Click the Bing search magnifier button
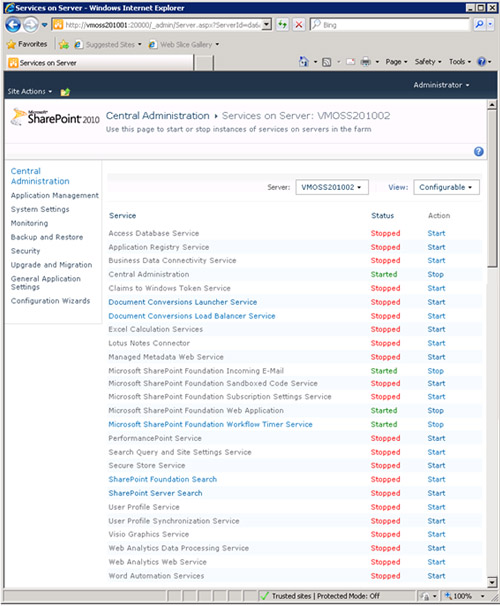500x606 pixels. pyautogui.click(x=479, y=25)
